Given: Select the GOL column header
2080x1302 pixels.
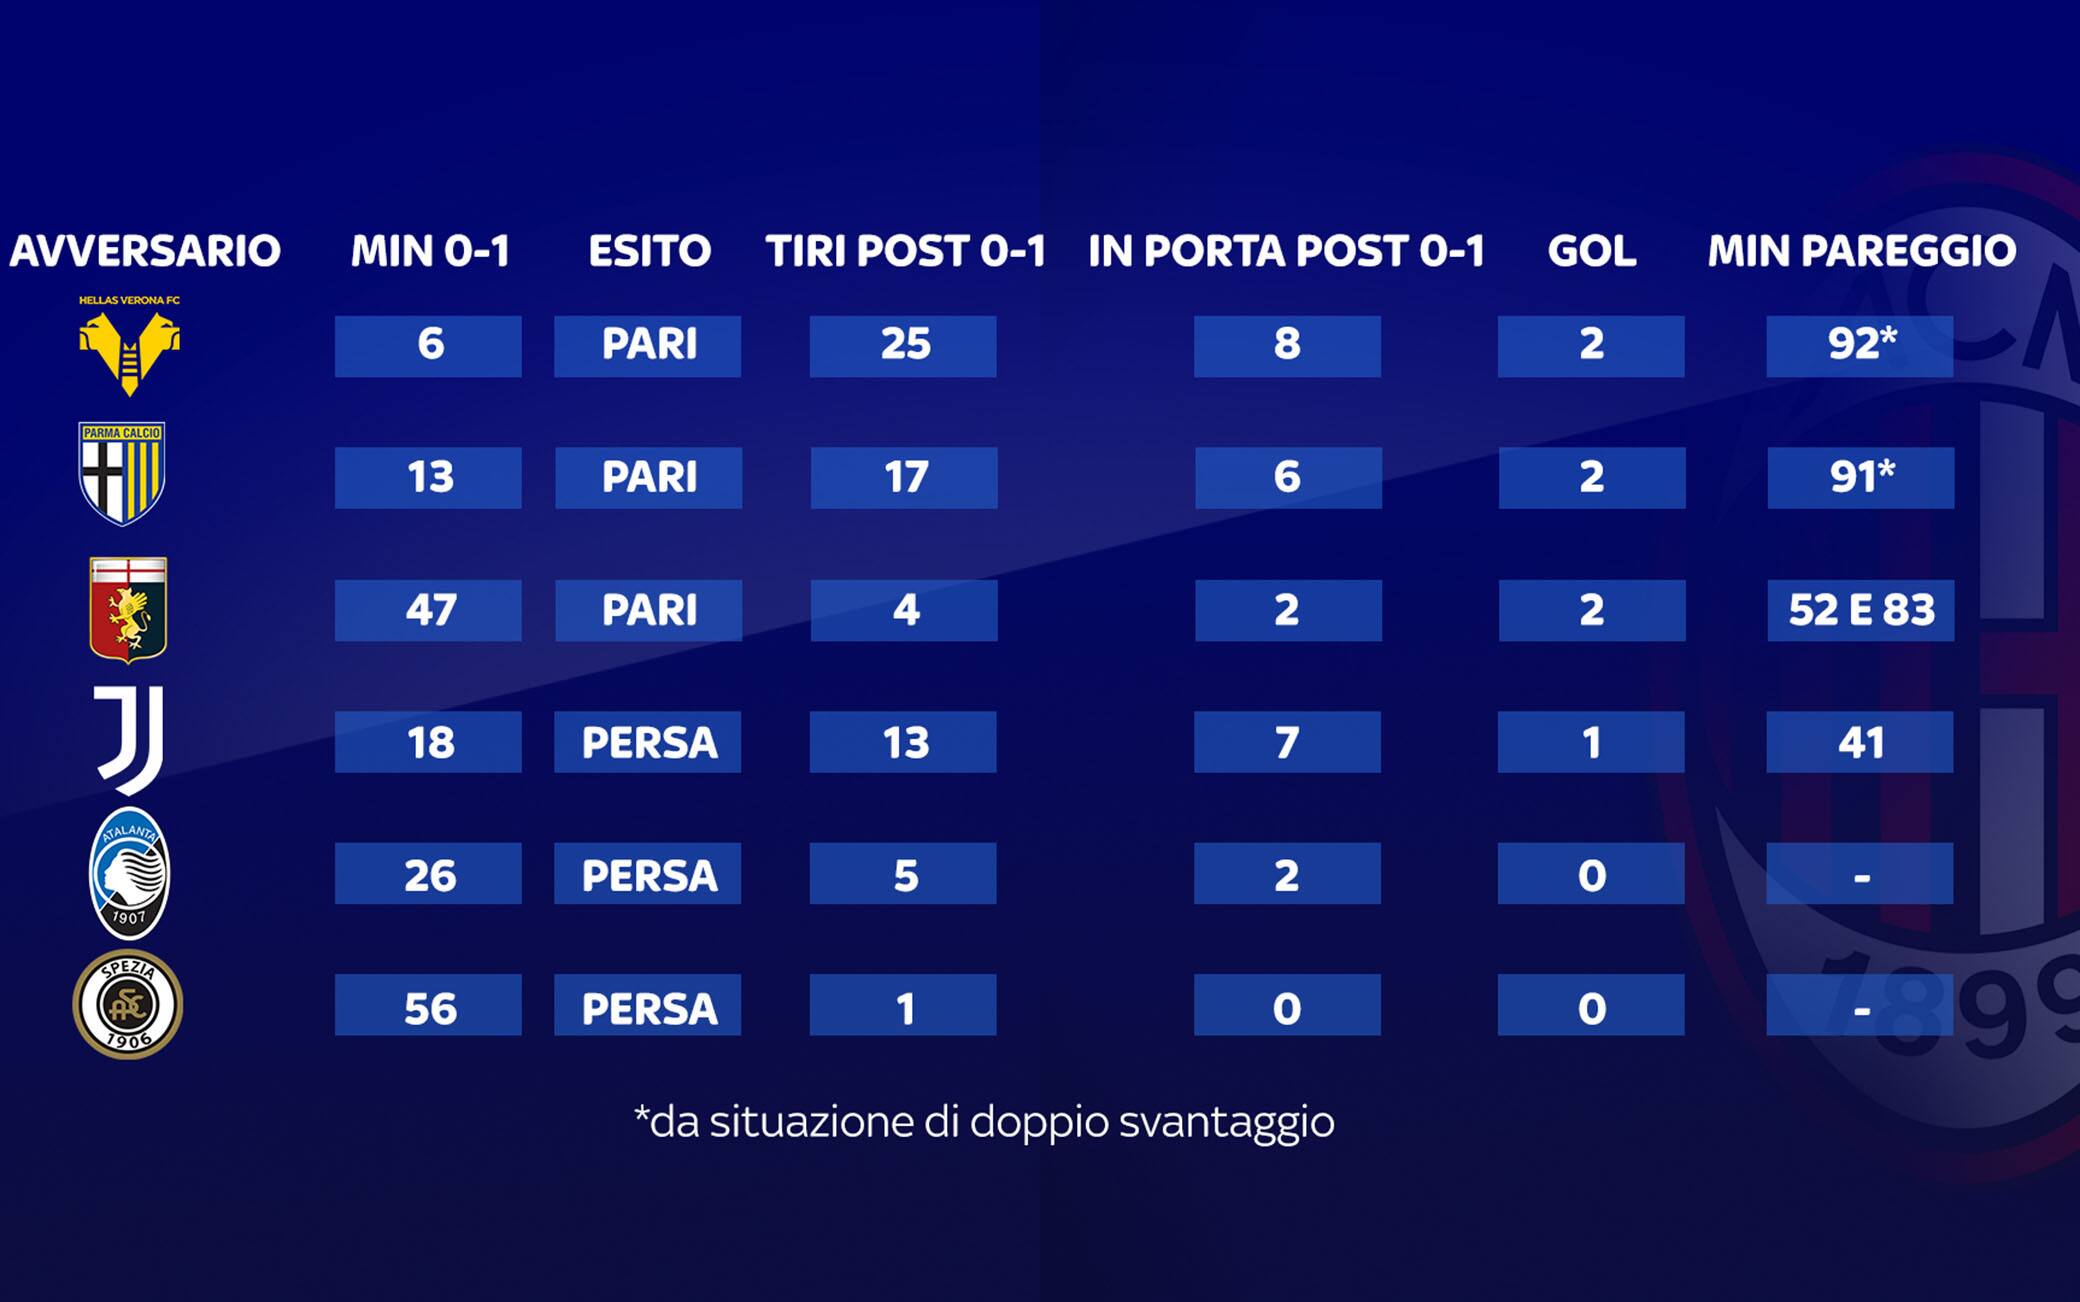Looking at the screenshot, I should coord(1591,251).
